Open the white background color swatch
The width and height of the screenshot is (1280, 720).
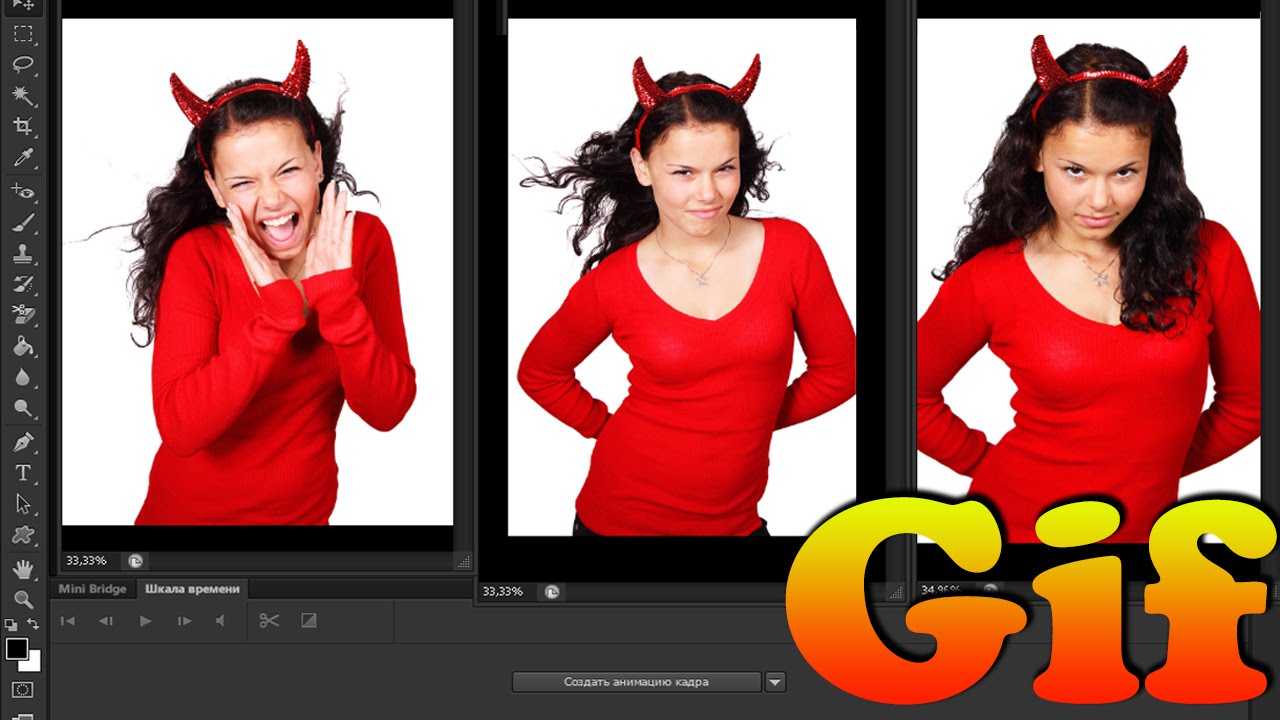(32, 662)
